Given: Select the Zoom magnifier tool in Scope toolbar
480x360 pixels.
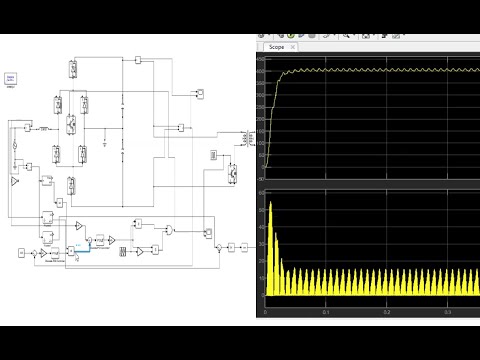Looking at the screenshot, I should [x=346, y=35].
